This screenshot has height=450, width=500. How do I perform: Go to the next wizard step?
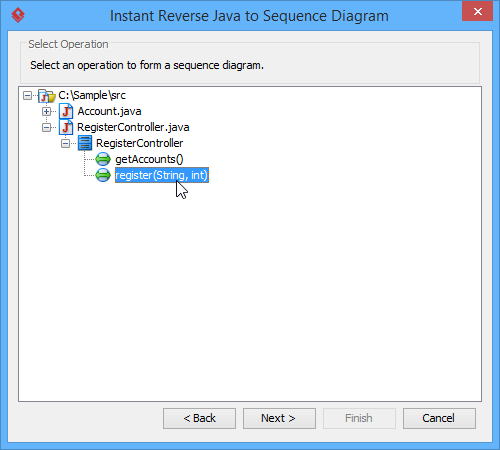[279, 418]
